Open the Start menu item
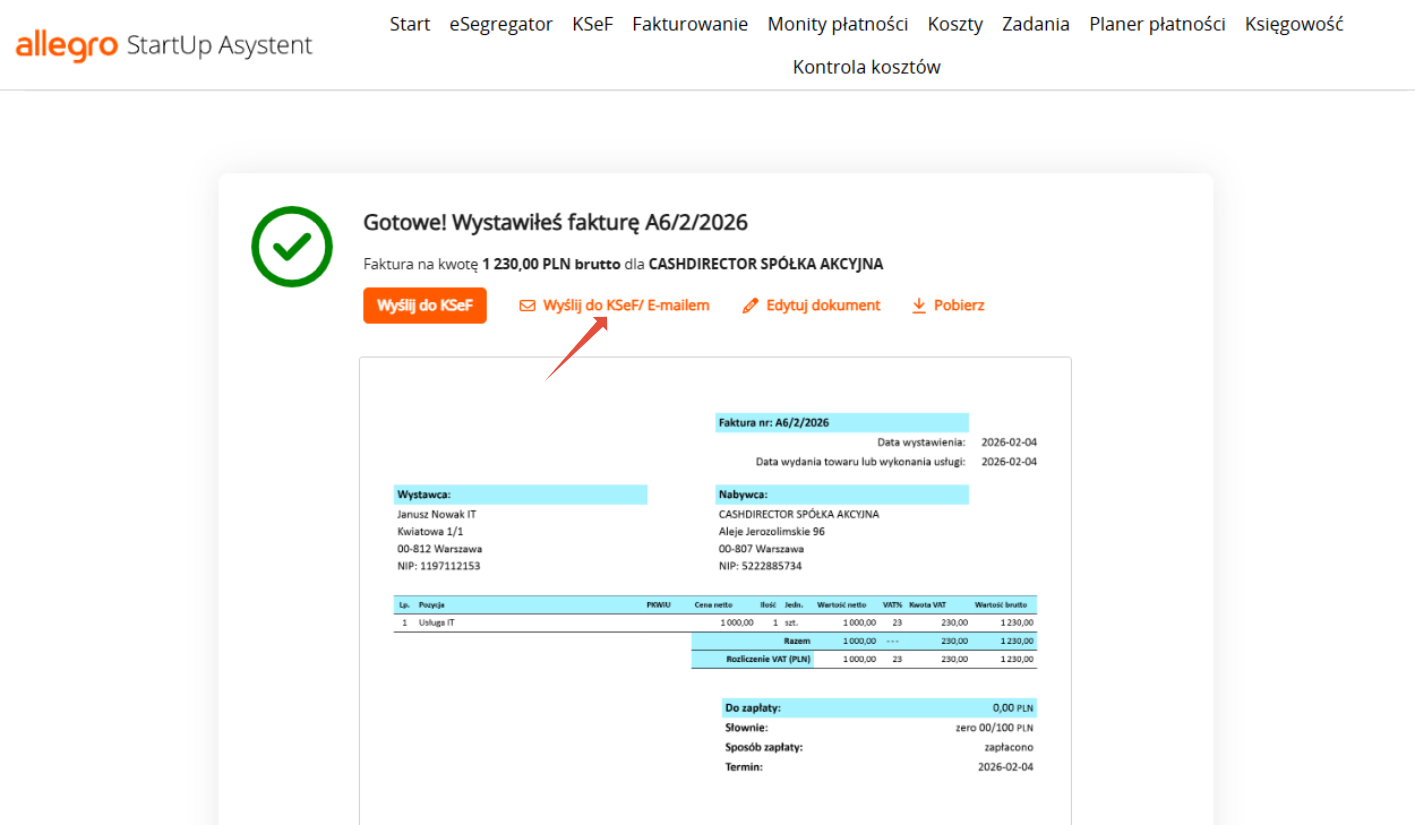1415x825 pixels. 410,24
